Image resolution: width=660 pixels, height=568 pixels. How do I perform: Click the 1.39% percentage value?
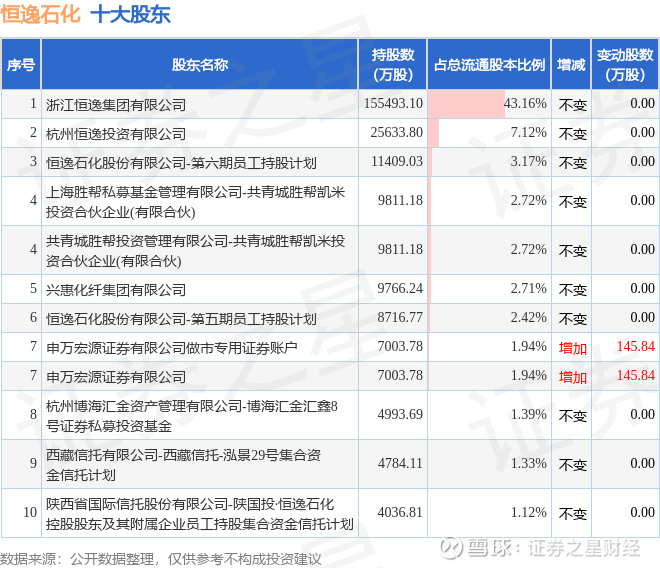tap(529, 415)
